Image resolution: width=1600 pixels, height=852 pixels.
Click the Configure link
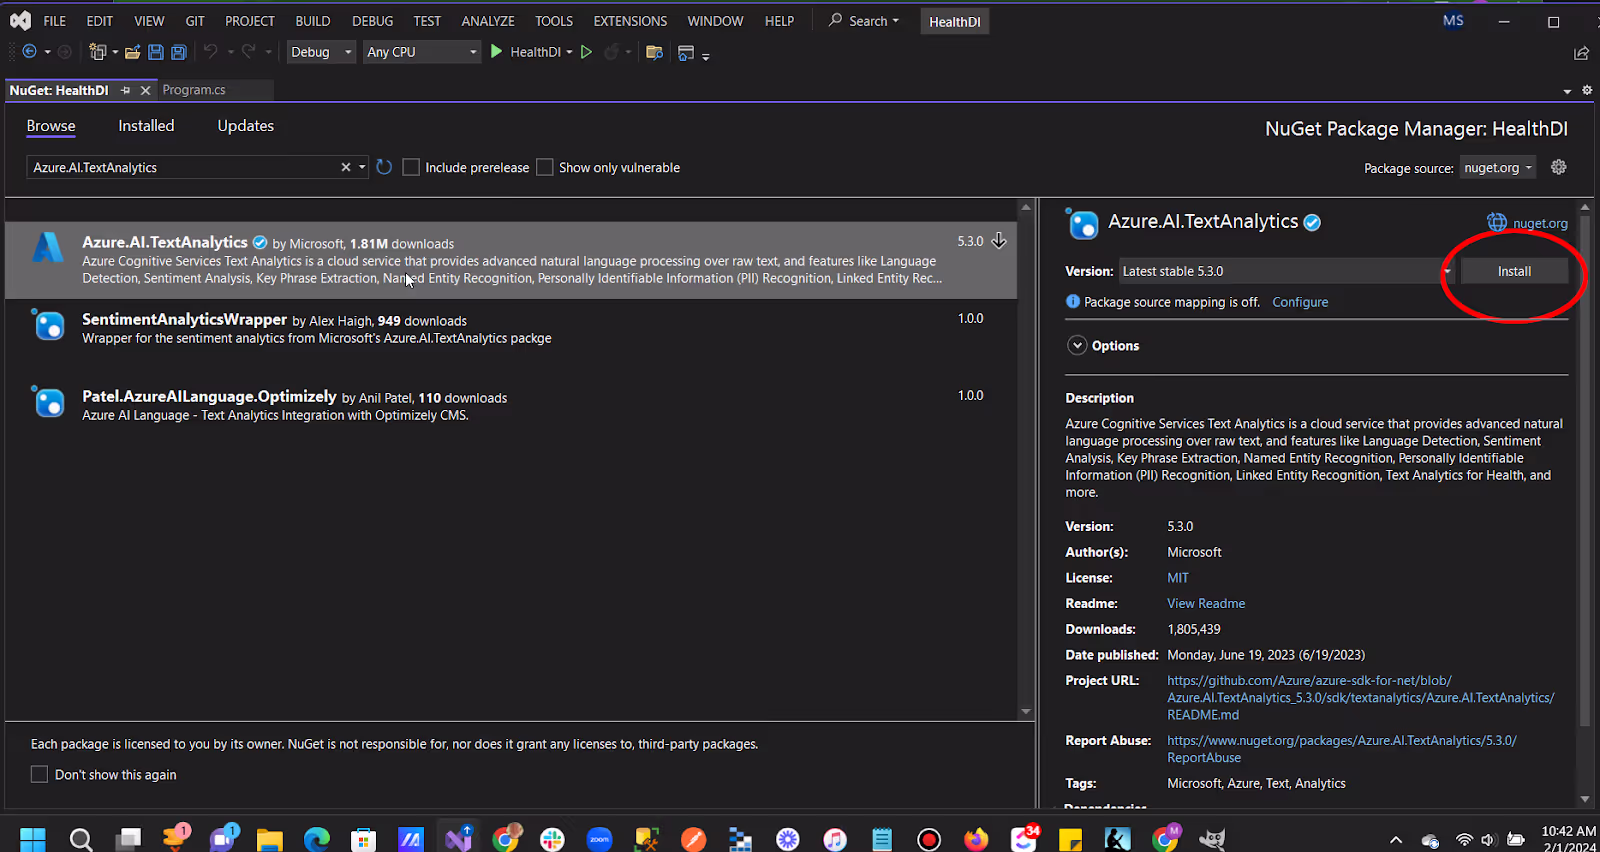[1300, 302]
